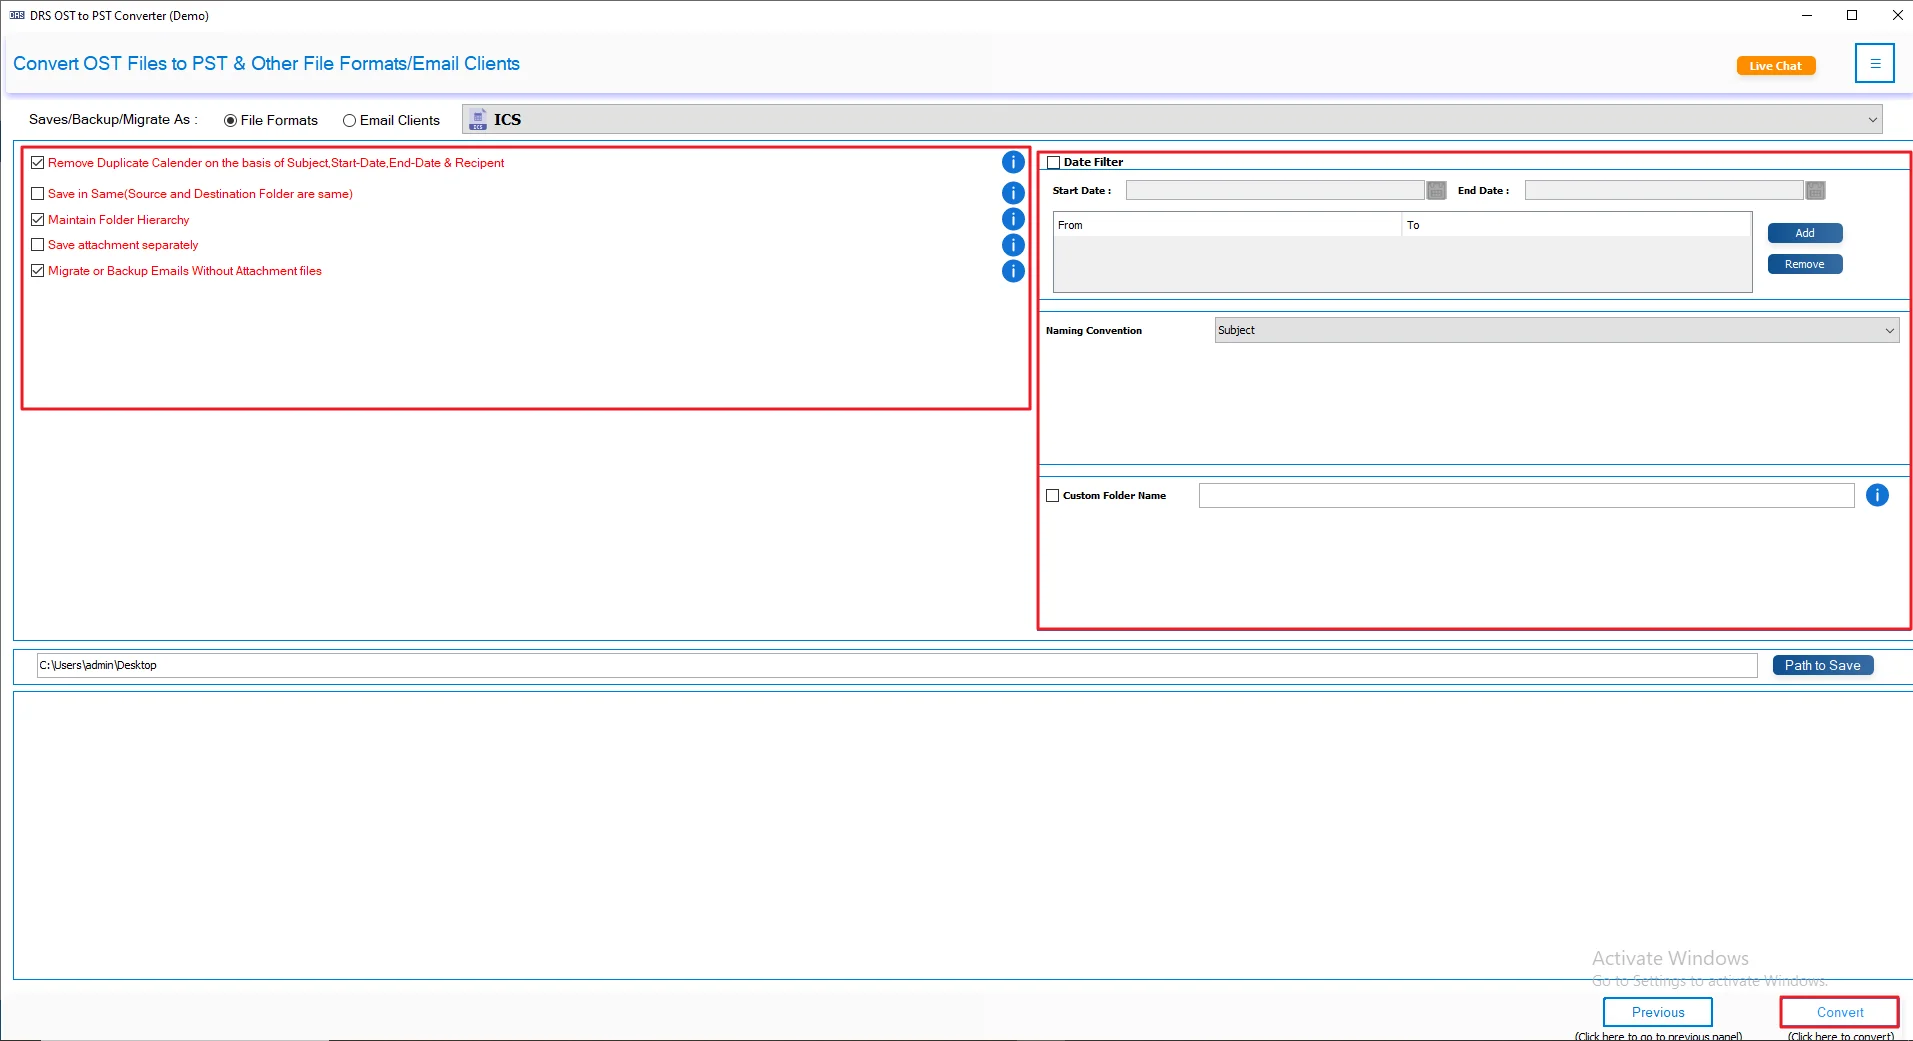
Task: Click the save path field C:\Users\admin\Desktop
Action: [x=897, y=665]
